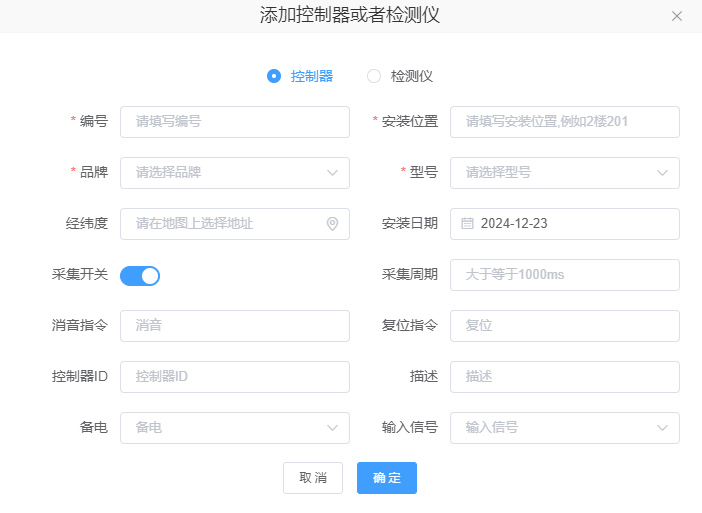The image size is (702, 513).
Task: Focus the 控制器ID text box
Action: (x=234, y=377)
